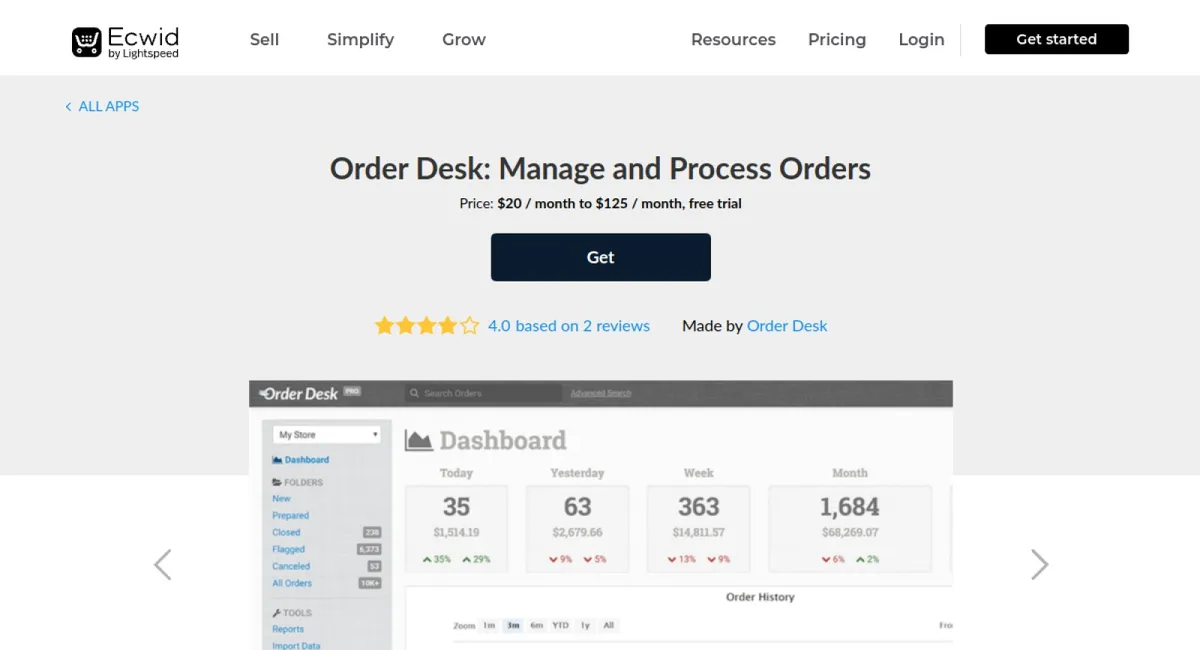The height and width of the screenshot is (650, 1200).
Task: Click the left carousel arrow
Action: (x=162, y=564)
